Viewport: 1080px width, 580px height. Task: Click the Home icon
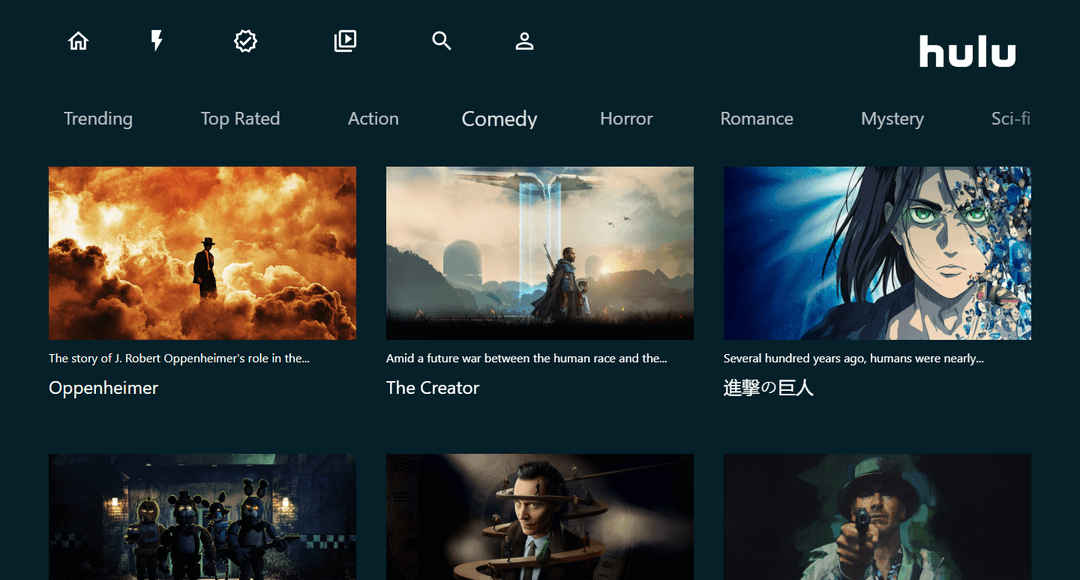tap(78, 41)
